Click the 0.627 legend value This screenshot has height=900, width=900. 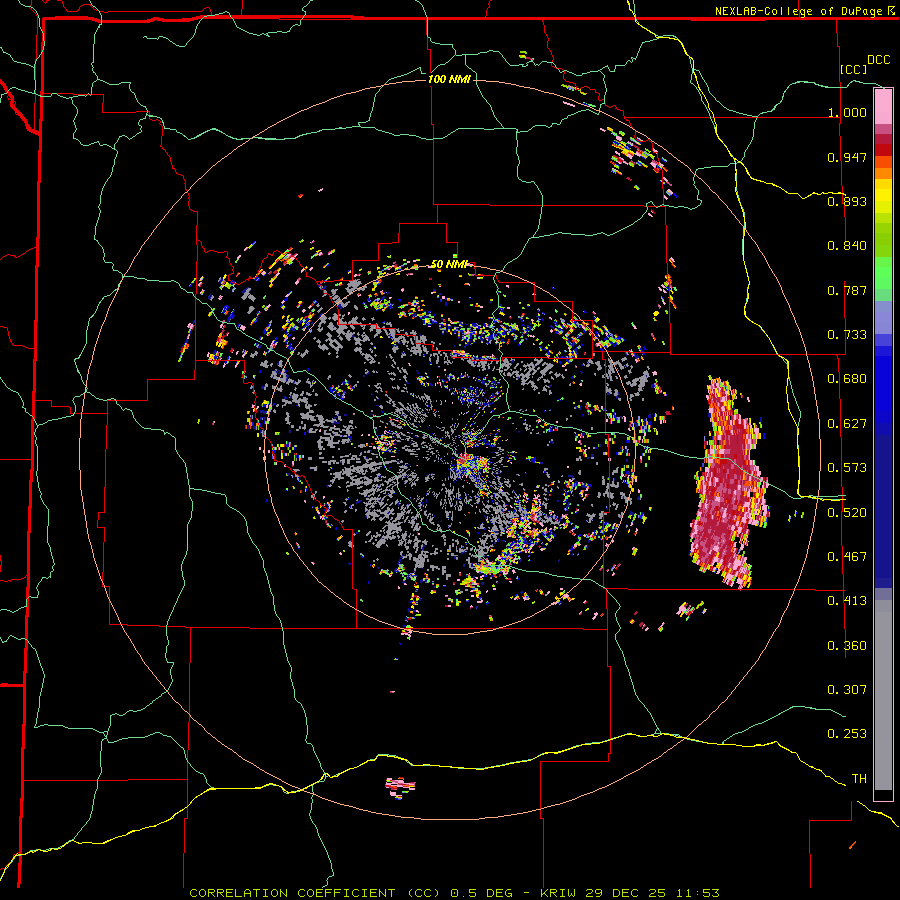click(x=847, y=424)
